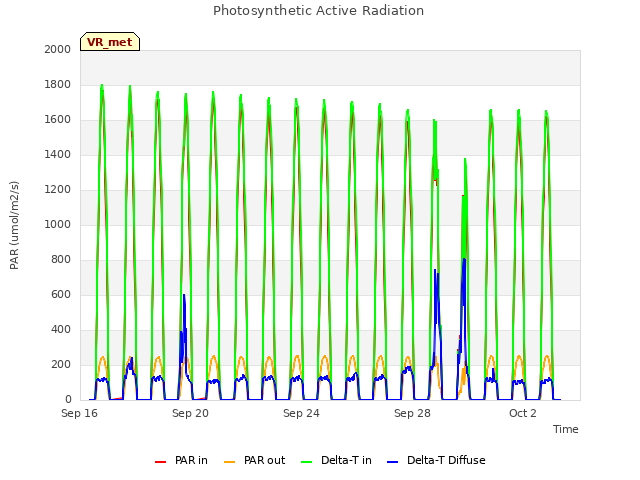640x480 pixels.
Task: Click the PAR (umol/m2/s) y-axis label
Action: [x=14, y=225]
